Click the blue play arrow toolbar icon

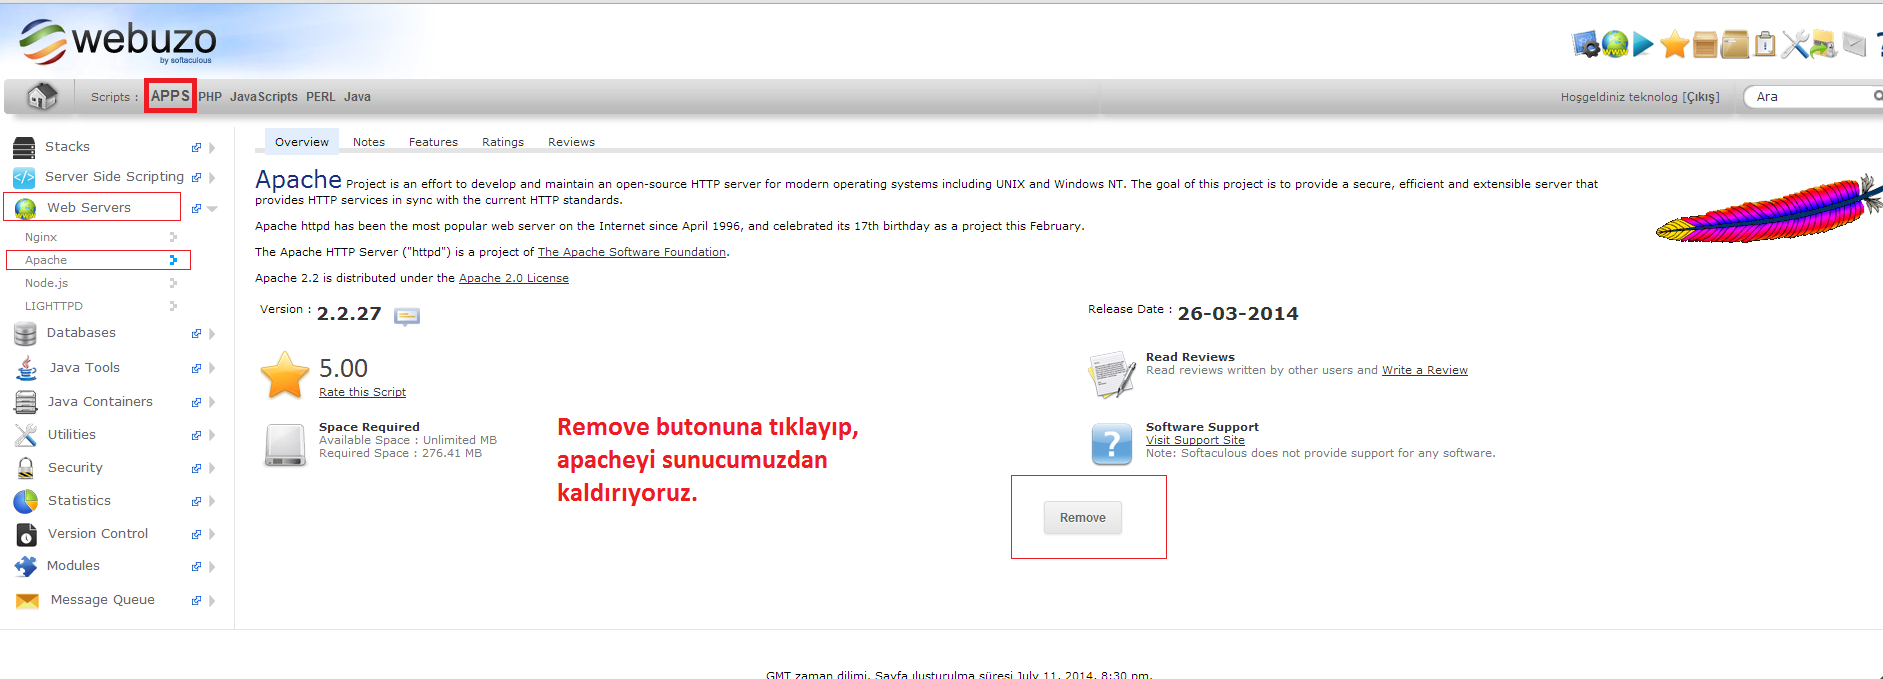coord(1643,44)
